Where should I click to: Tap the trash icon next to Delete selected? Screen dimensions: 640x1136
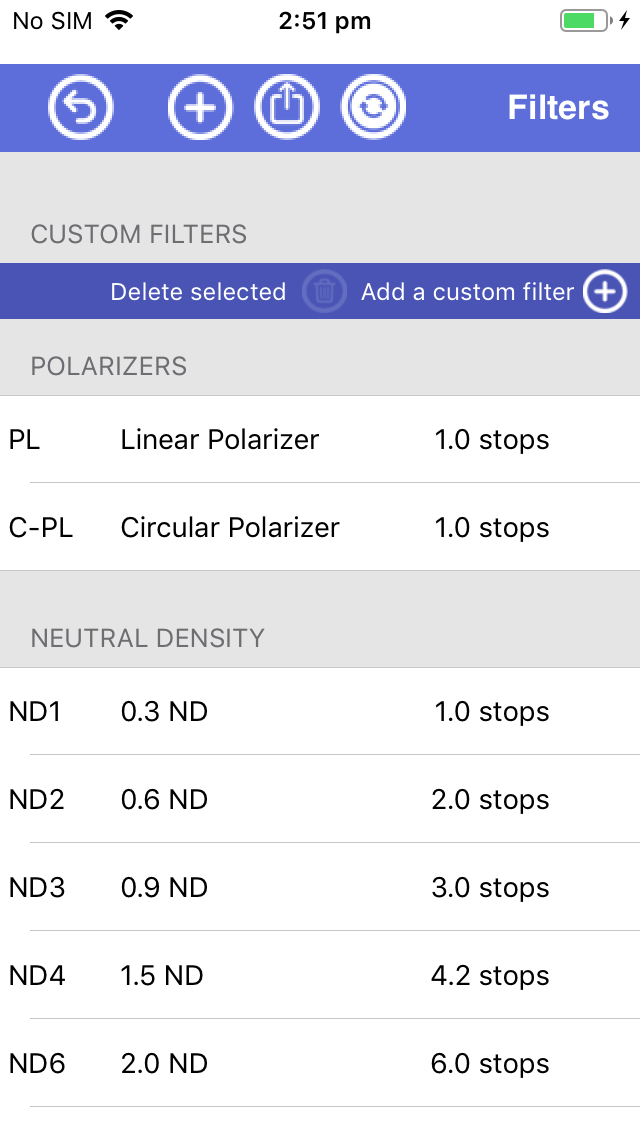click(x=323, y=291)
